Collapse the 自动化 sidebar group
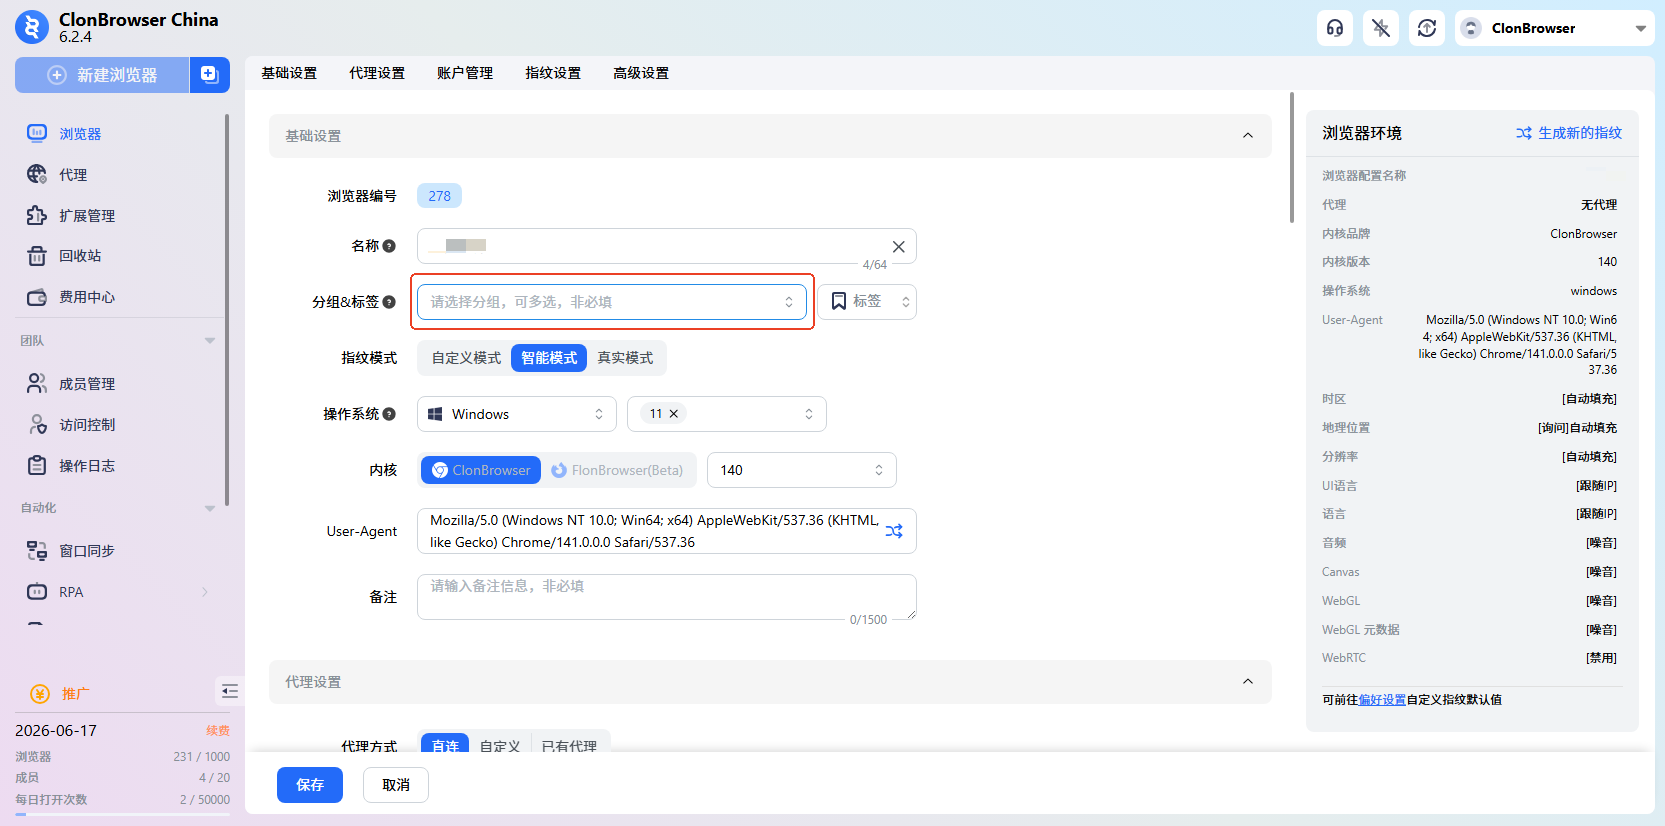 (210, 508)
